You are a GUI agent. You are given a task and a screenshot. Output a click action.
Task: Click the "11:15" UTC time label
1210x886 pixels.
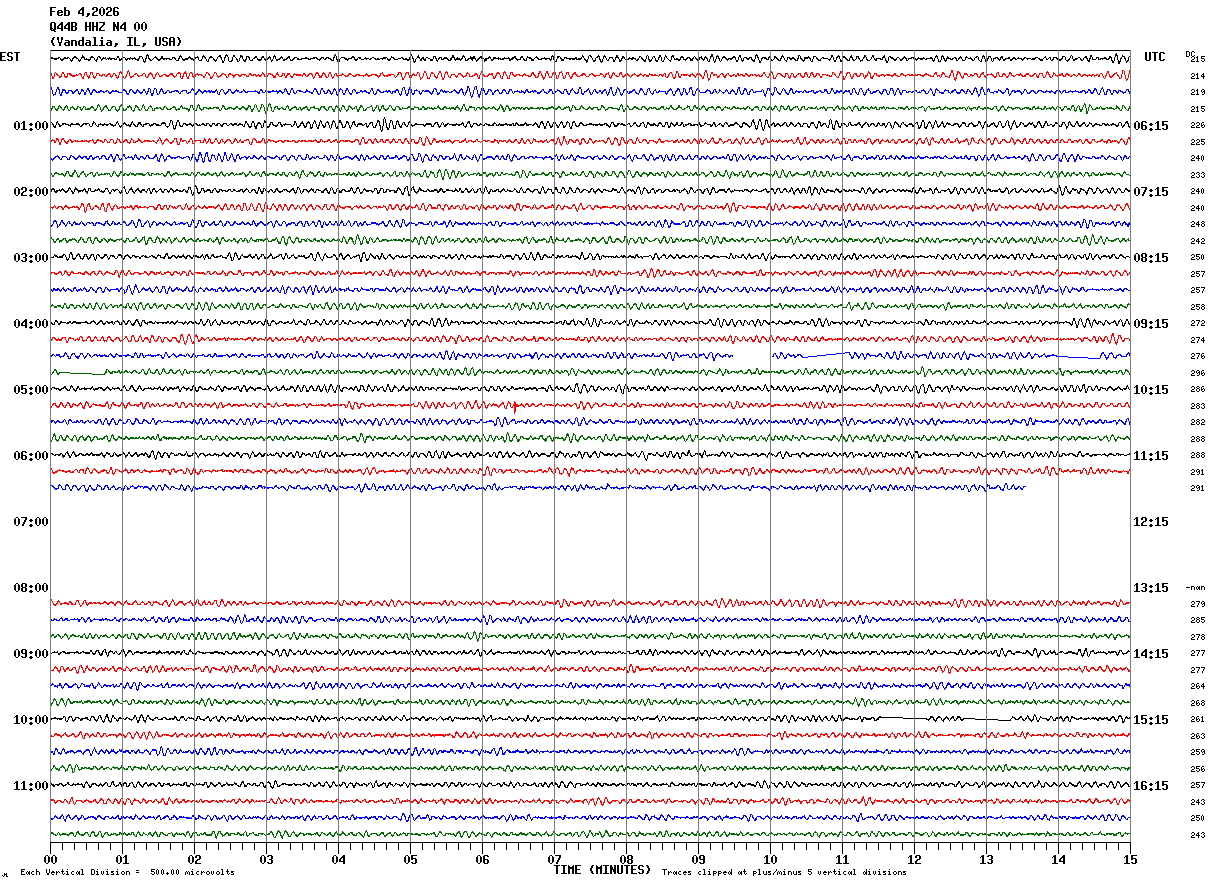[1151, 456]
